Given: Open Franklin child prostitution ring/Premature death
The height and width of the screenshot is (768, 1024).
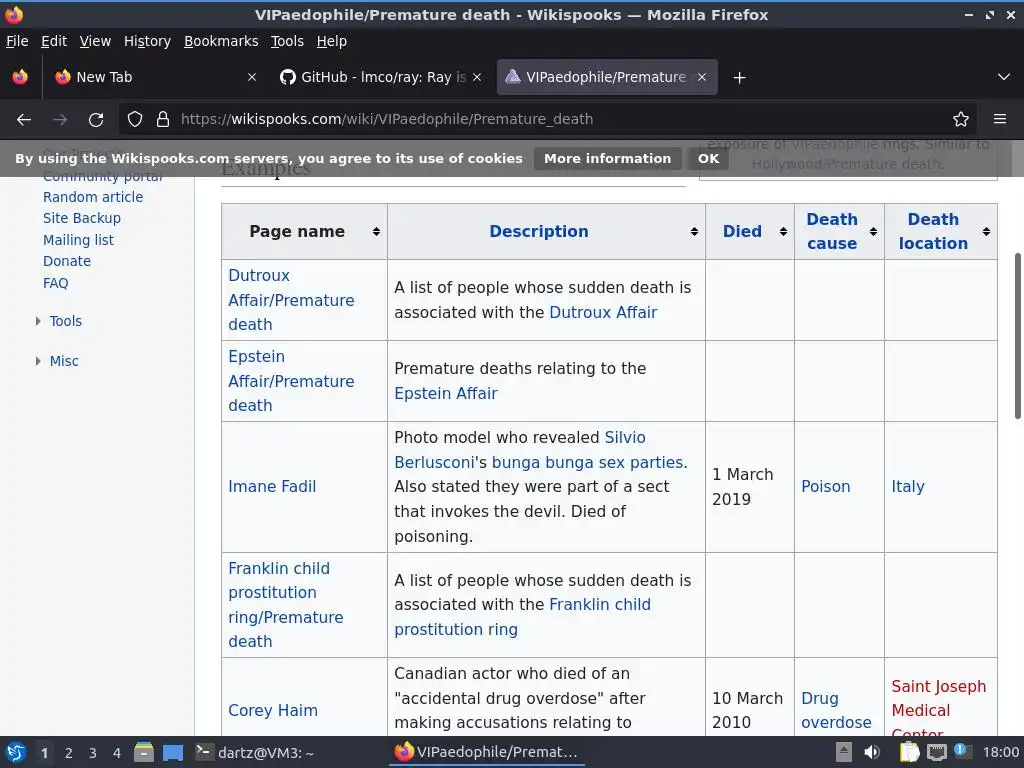Looking at the screenshot, I should click(x=285, y=605).
